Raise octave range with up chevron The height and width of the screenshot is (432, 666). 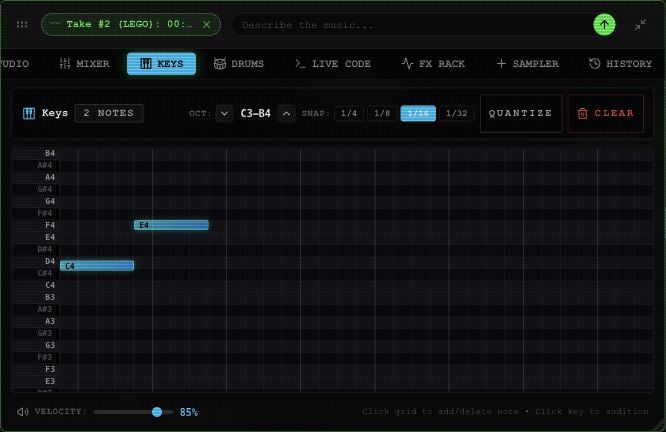point(286,113)
